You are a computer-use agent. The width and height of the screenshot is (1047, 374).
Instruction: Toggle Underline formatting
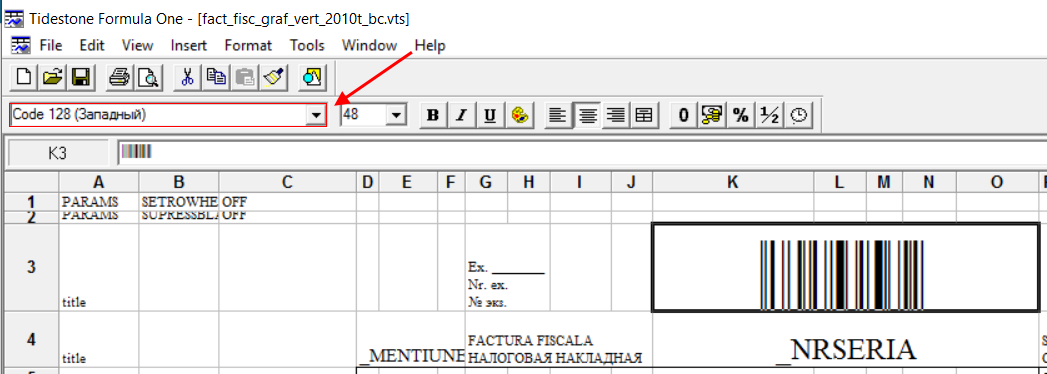(x=490, y=116)
